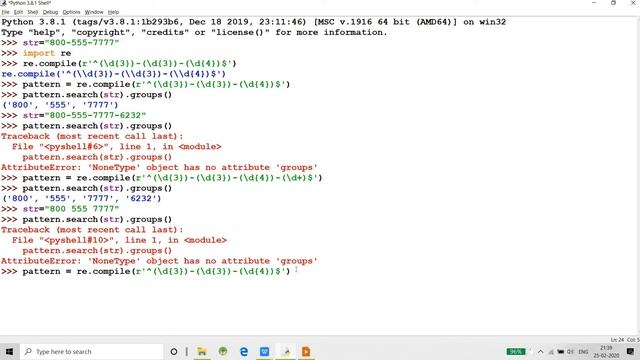
Task: Click the output tuple ending with '6232'
Action: [x=81, y=198]
